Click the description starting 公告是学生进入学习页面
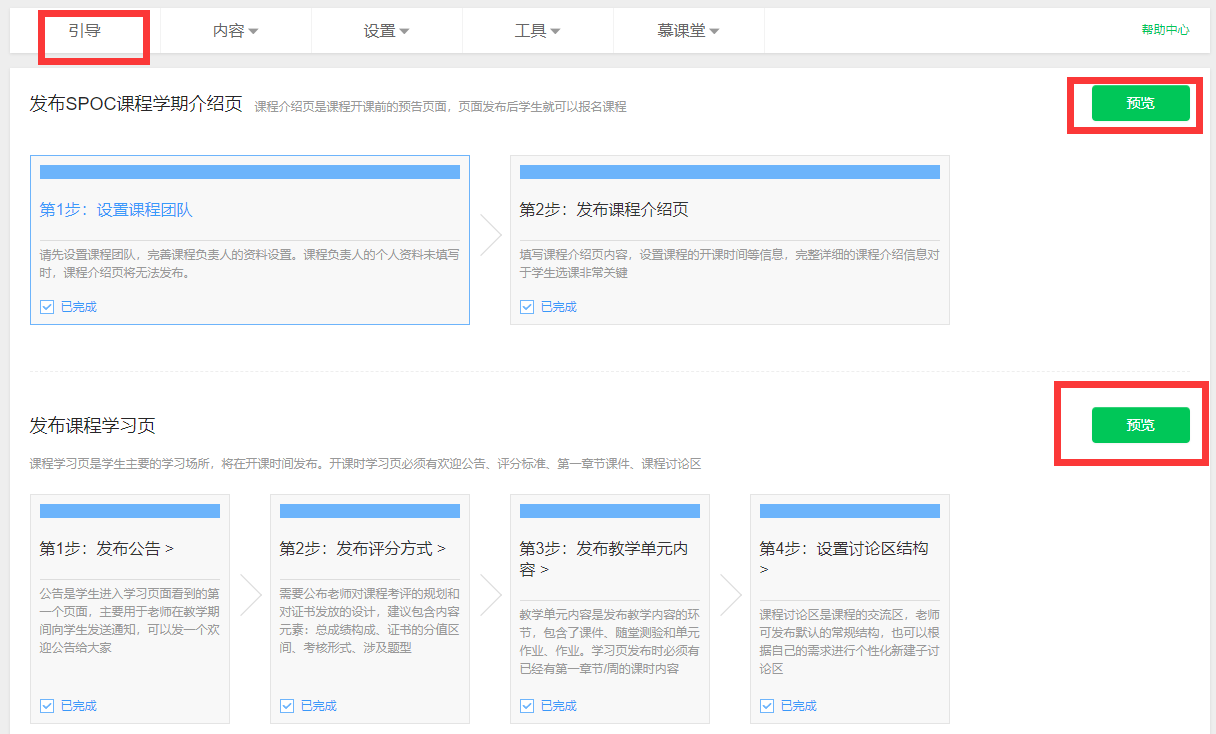Viewport: 1216px width, 734px height. tap(130, 621)
